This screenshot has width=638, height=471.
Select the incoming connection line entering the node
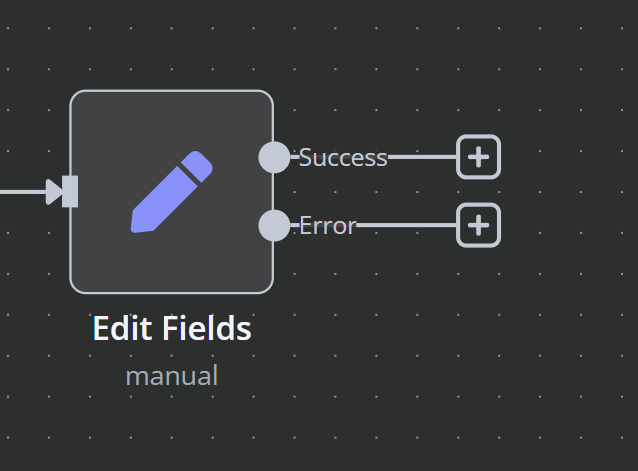(23, 192)
